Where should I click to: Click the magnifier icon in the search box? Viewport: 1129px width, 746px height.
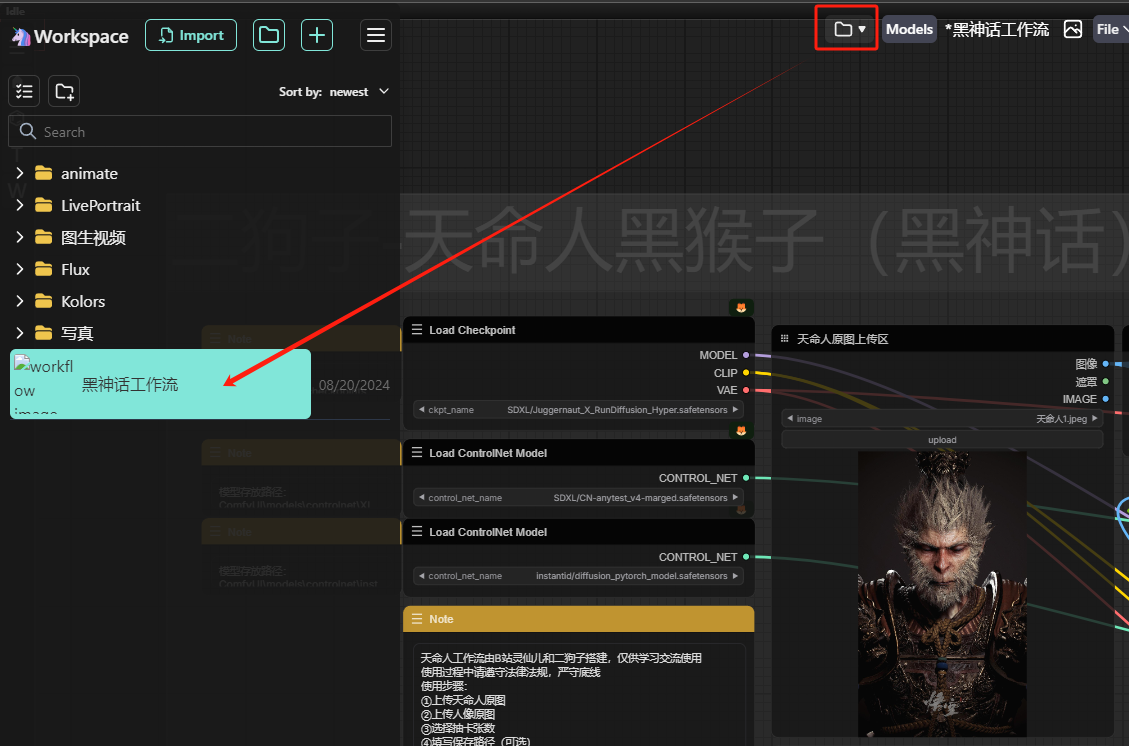tap(28, 131)
